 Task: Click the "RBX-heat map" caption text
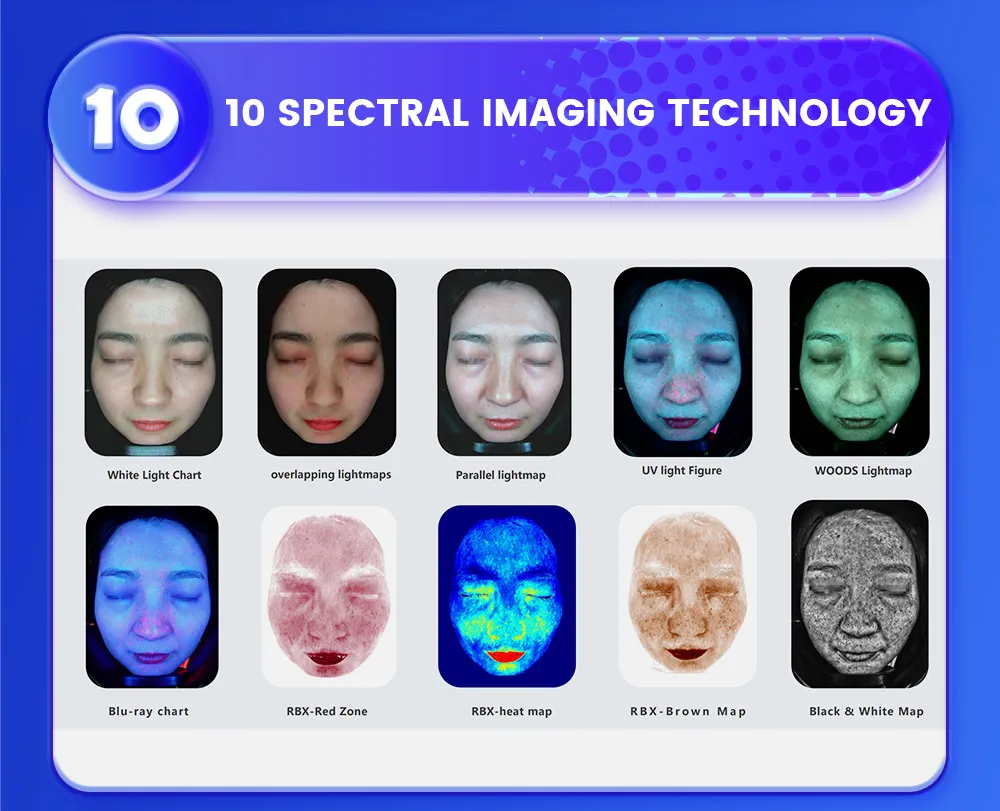[512, 711]
